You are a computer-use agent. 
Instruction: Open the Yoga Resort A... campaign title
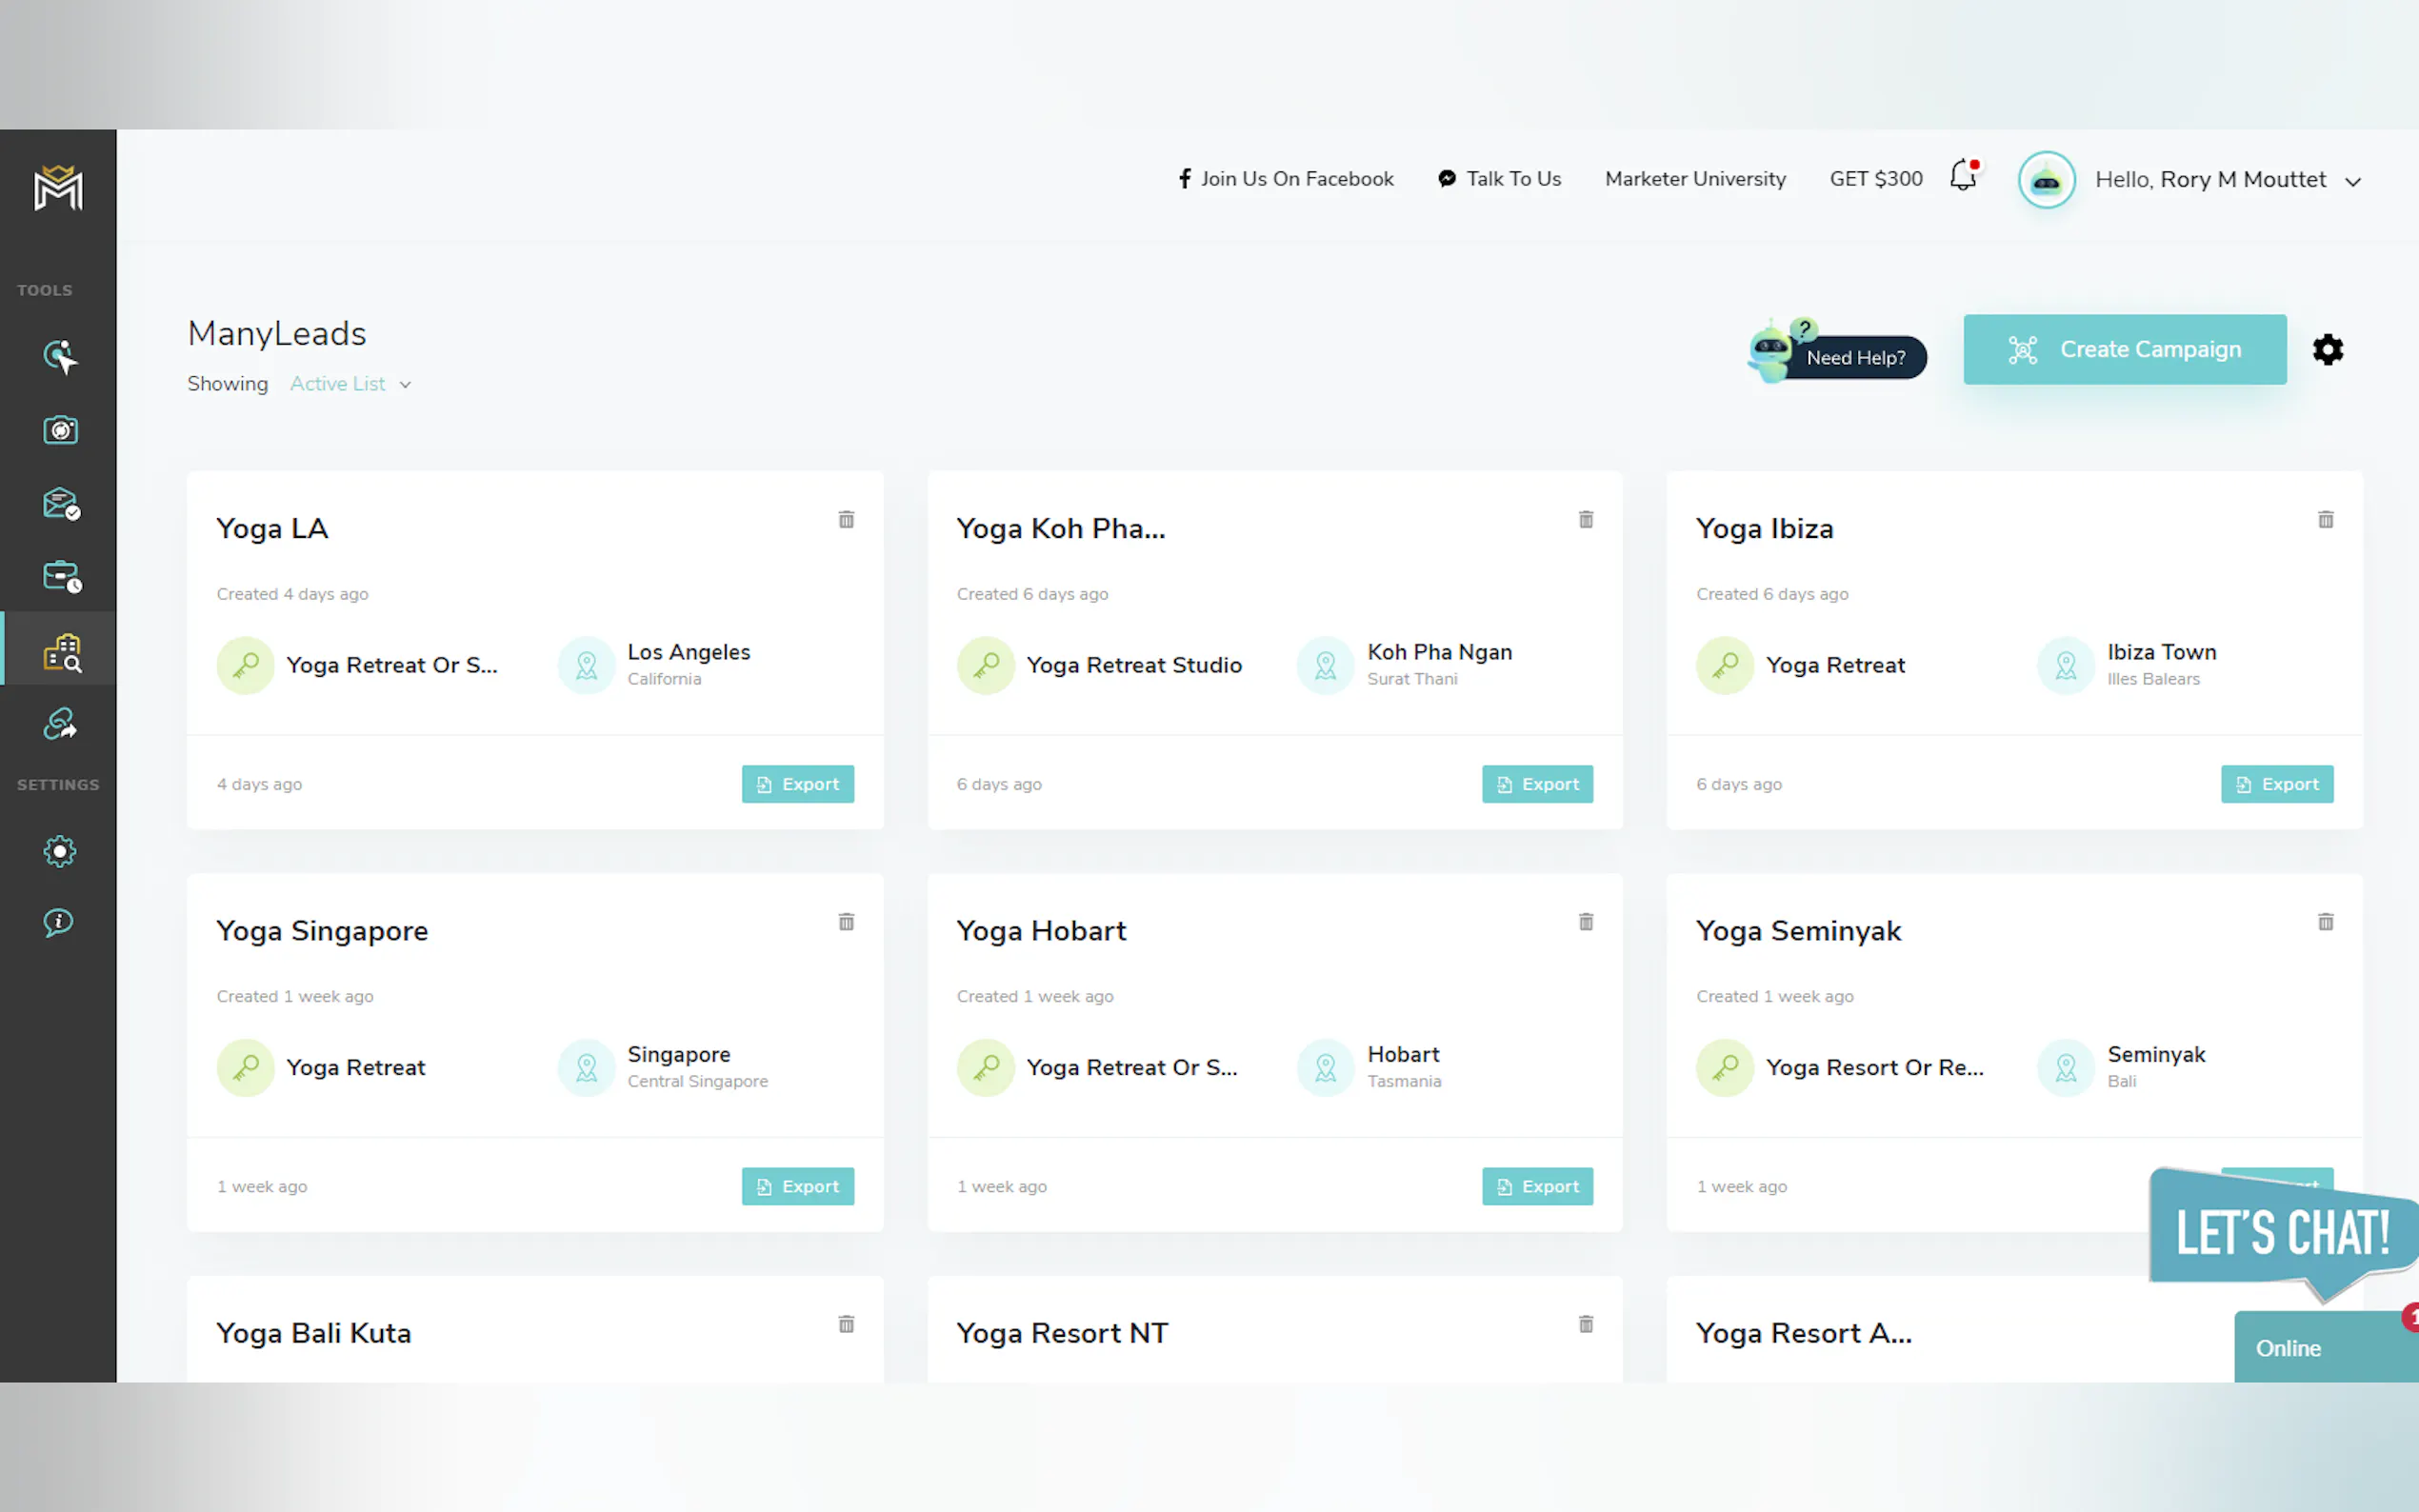click(x=1803, y=1333)
